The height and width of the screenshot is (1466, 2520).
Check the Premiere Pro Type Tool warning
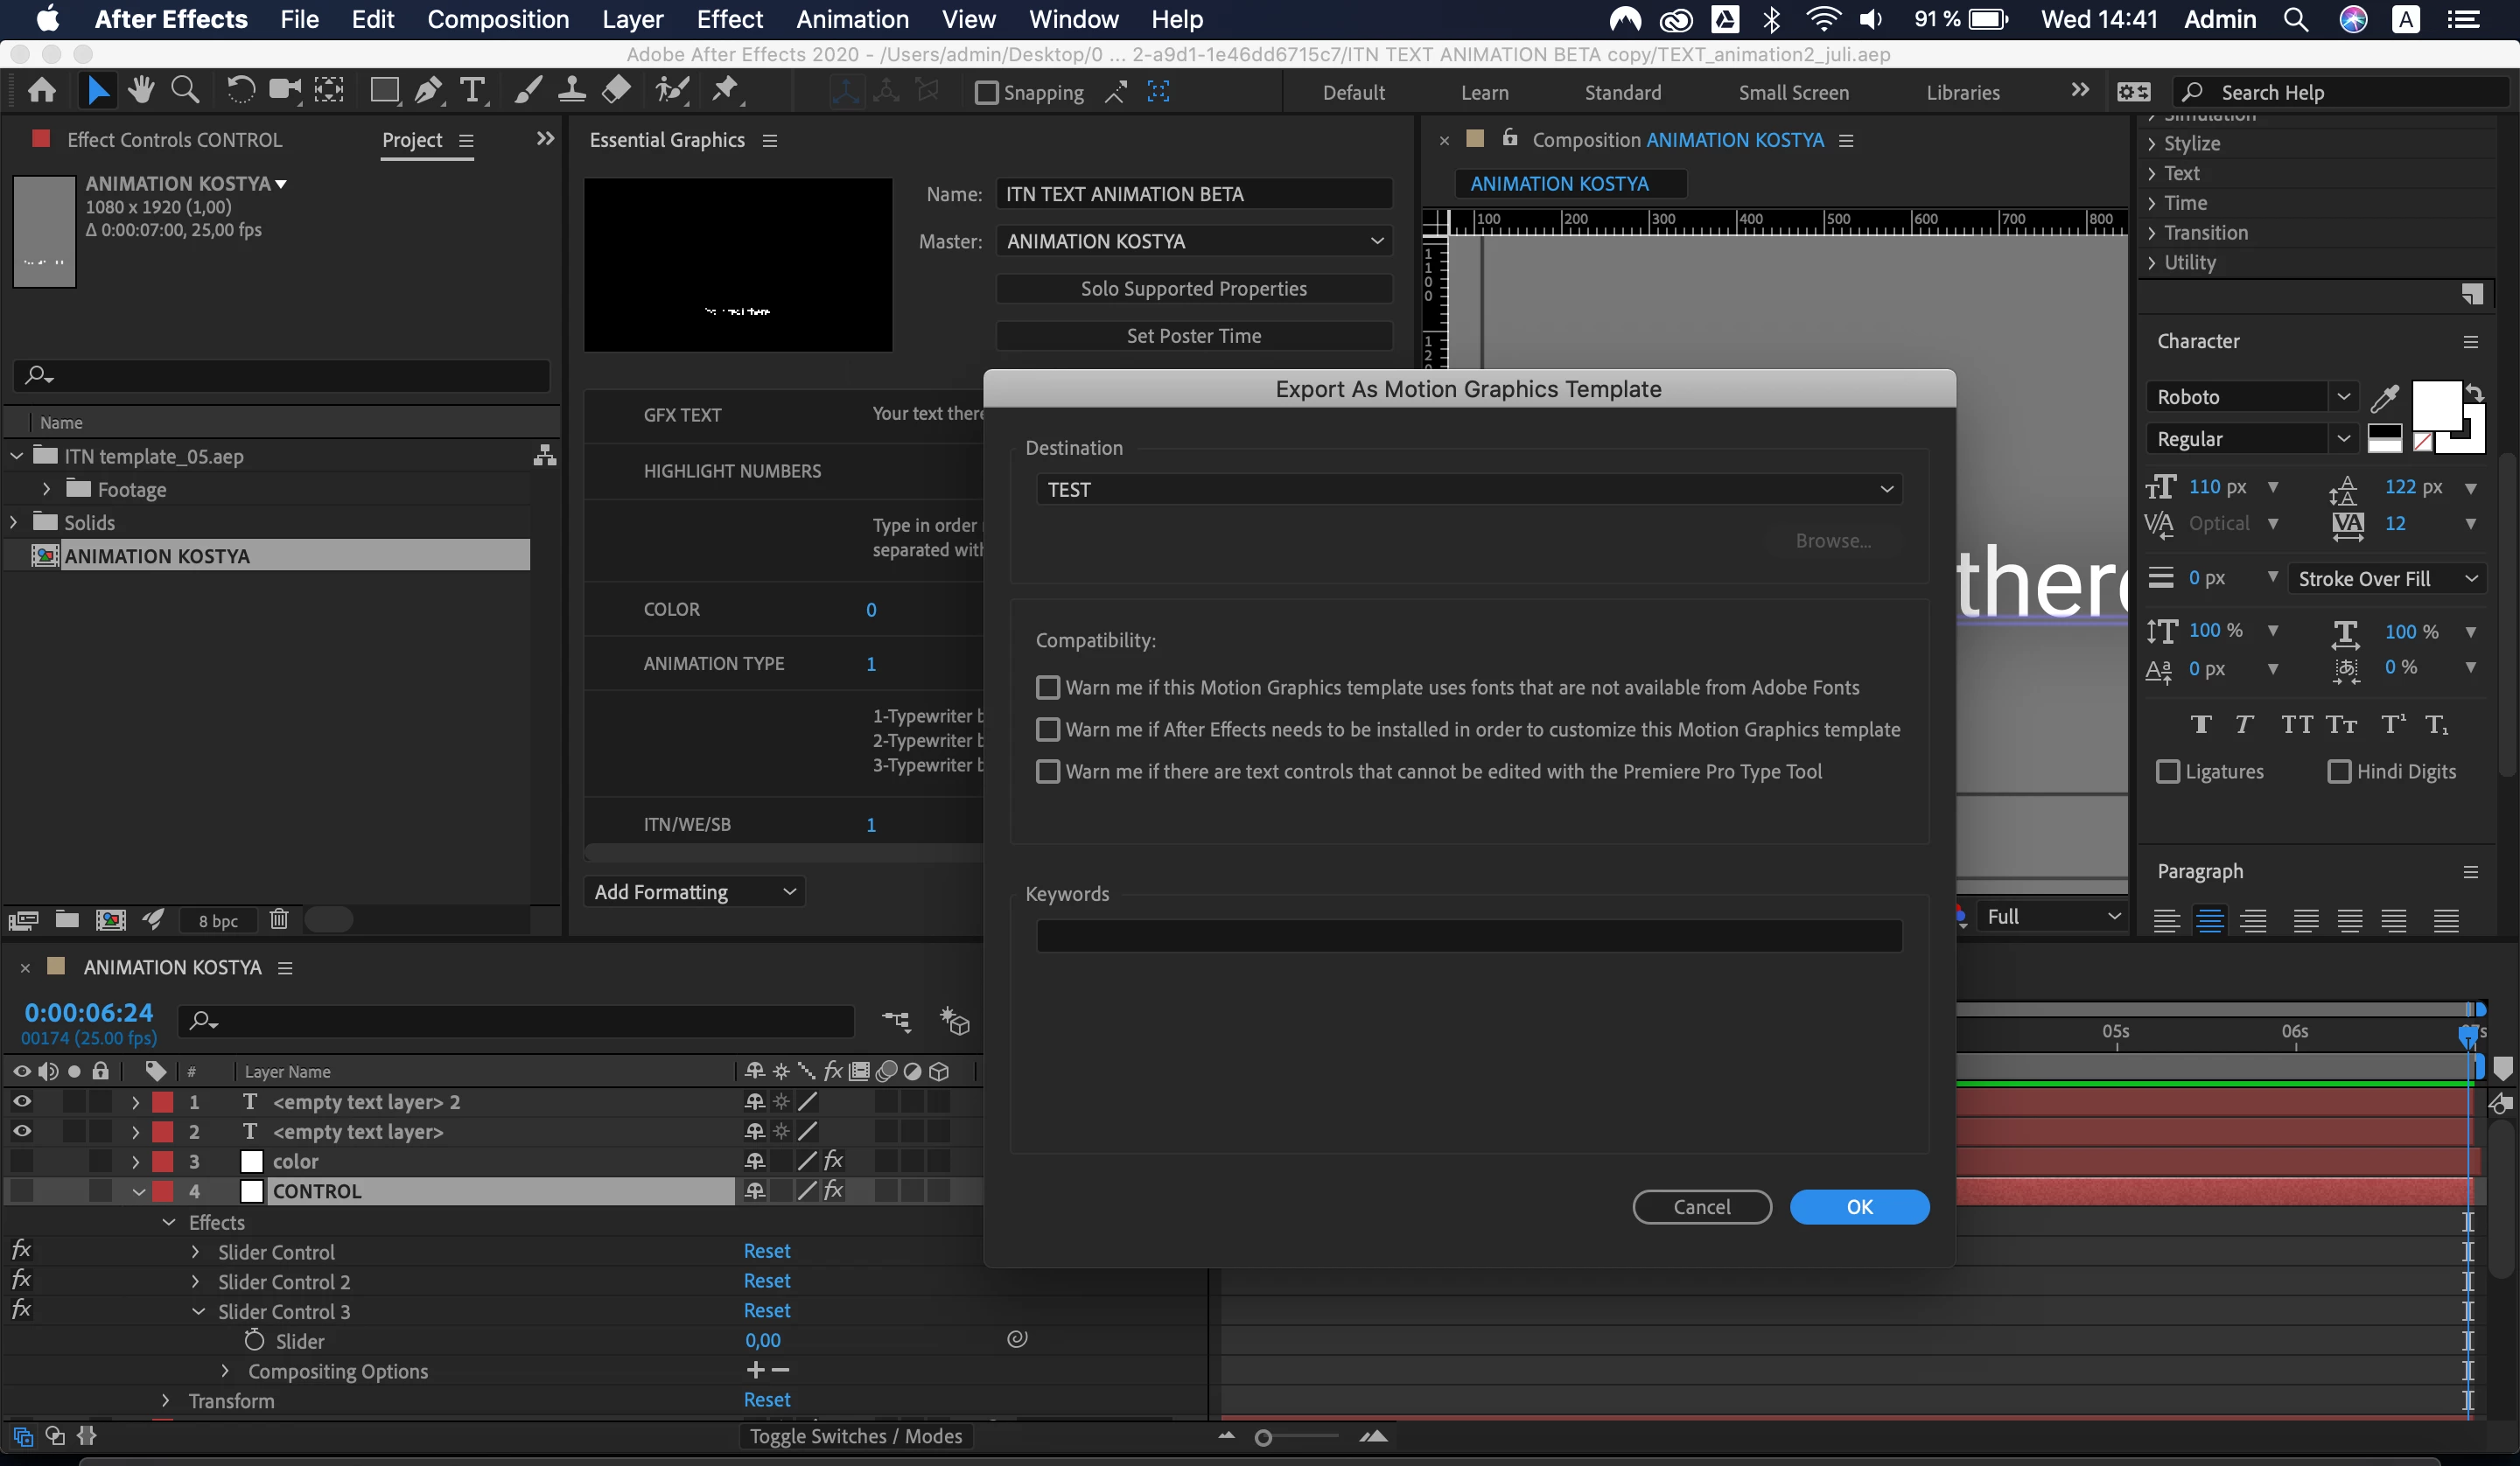(1047, 771)
